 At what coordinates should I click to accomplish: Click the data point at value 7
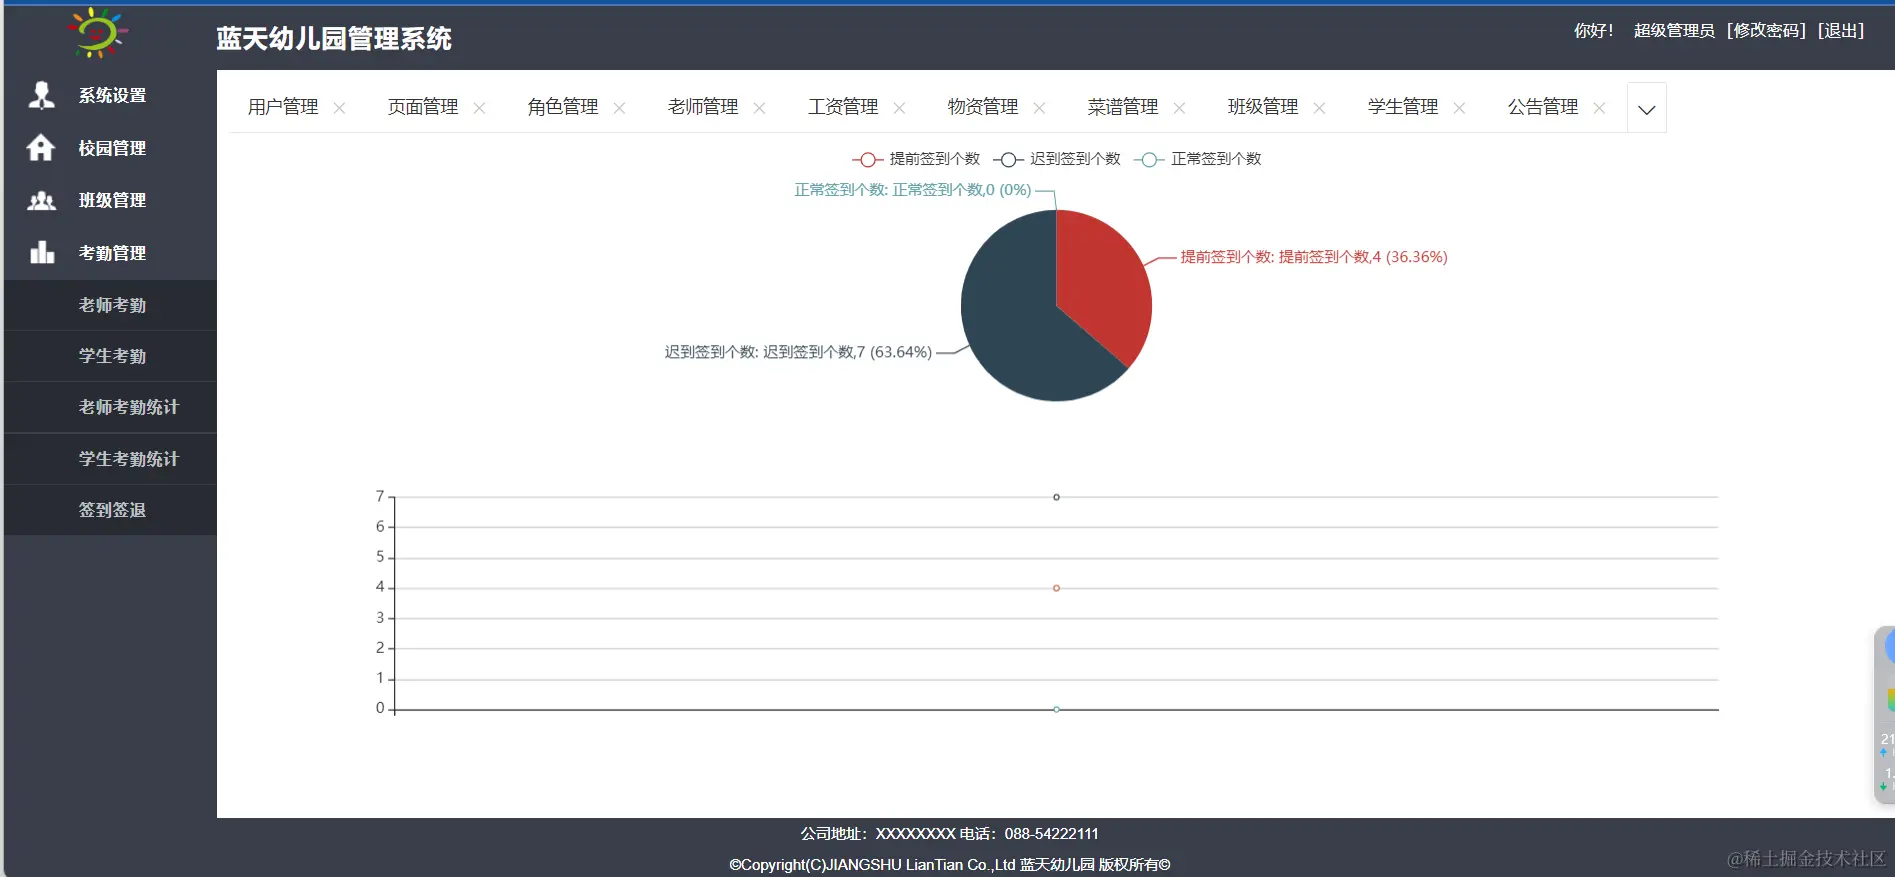pos(1056,497)
